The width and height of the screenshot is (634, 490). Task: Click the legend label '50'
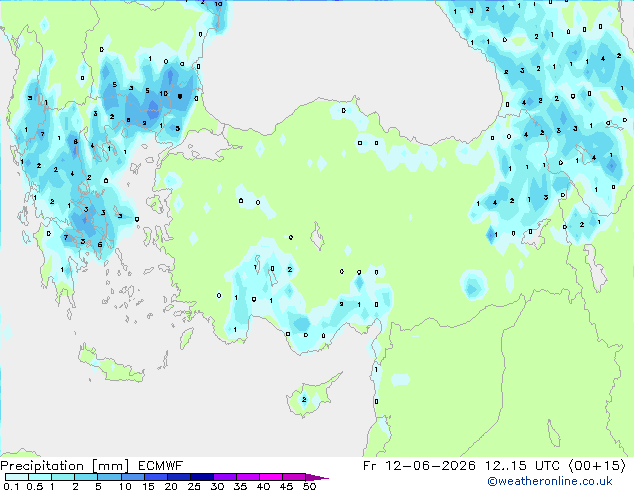point(309,486)
